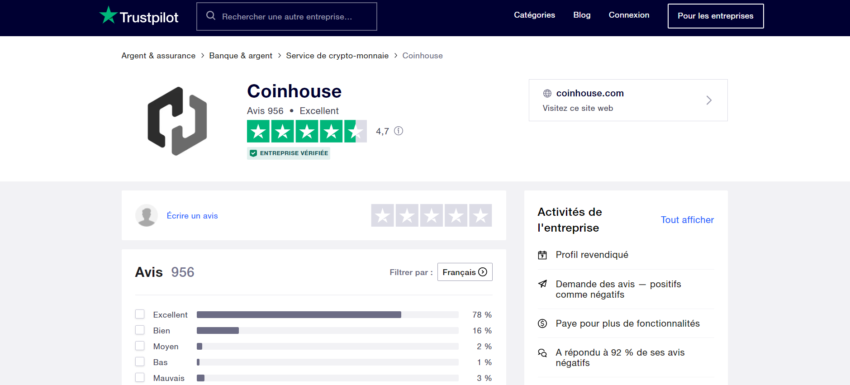Select the second empty rating star
Image resolution: width=850 pixels, height=385 pixels.
(407, 215)
